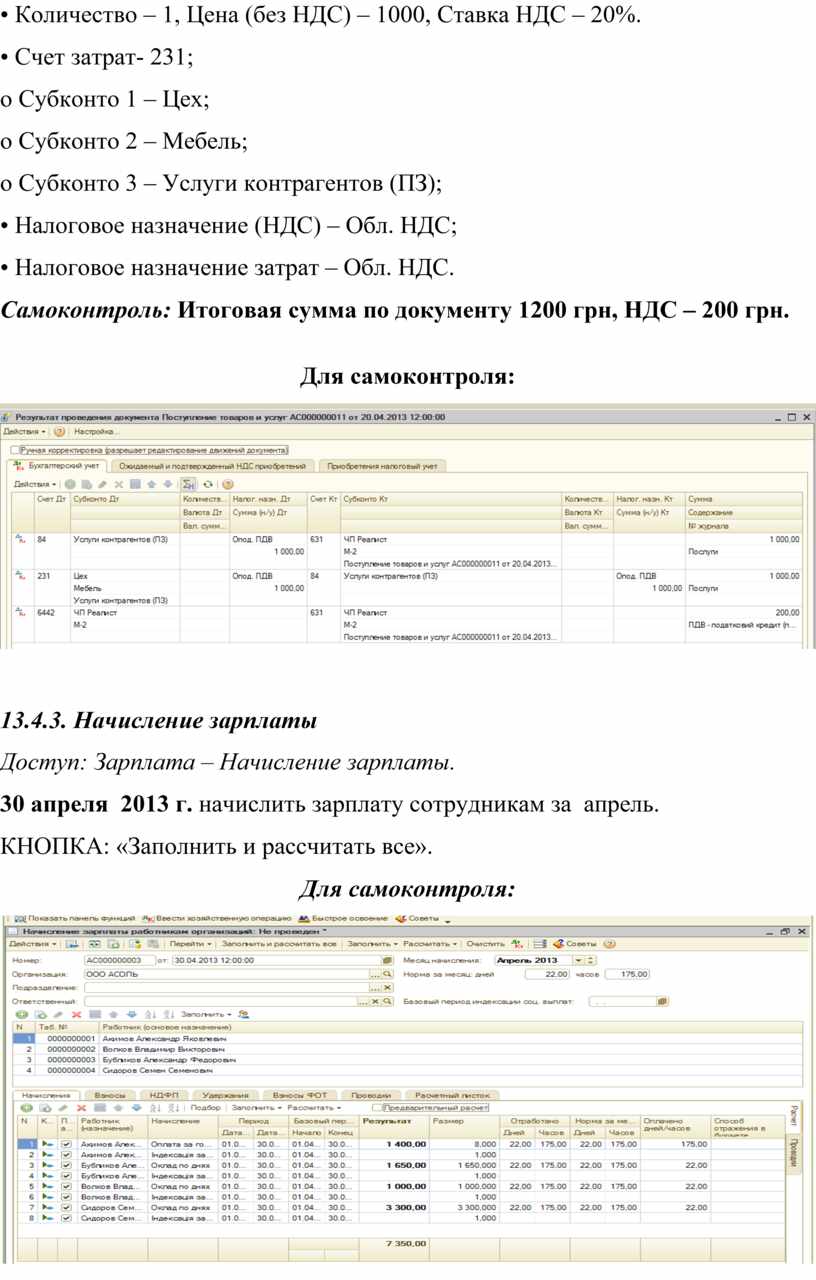
Task: Select employee Волков Владимир Викторович
Action: [408, 1049]
